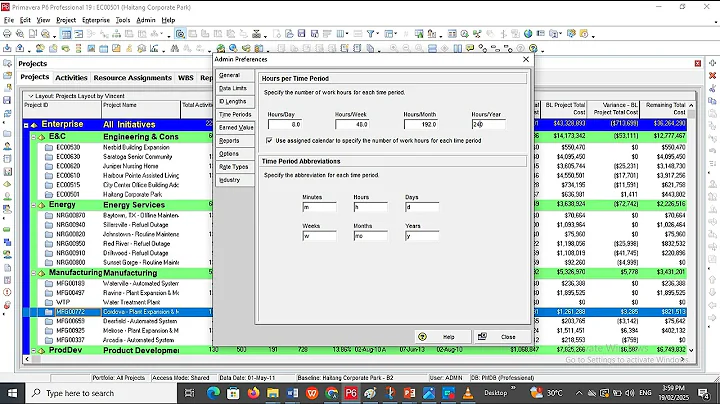
Task: Open Firefox from the taskbar
Action: (x=253, y=393)
